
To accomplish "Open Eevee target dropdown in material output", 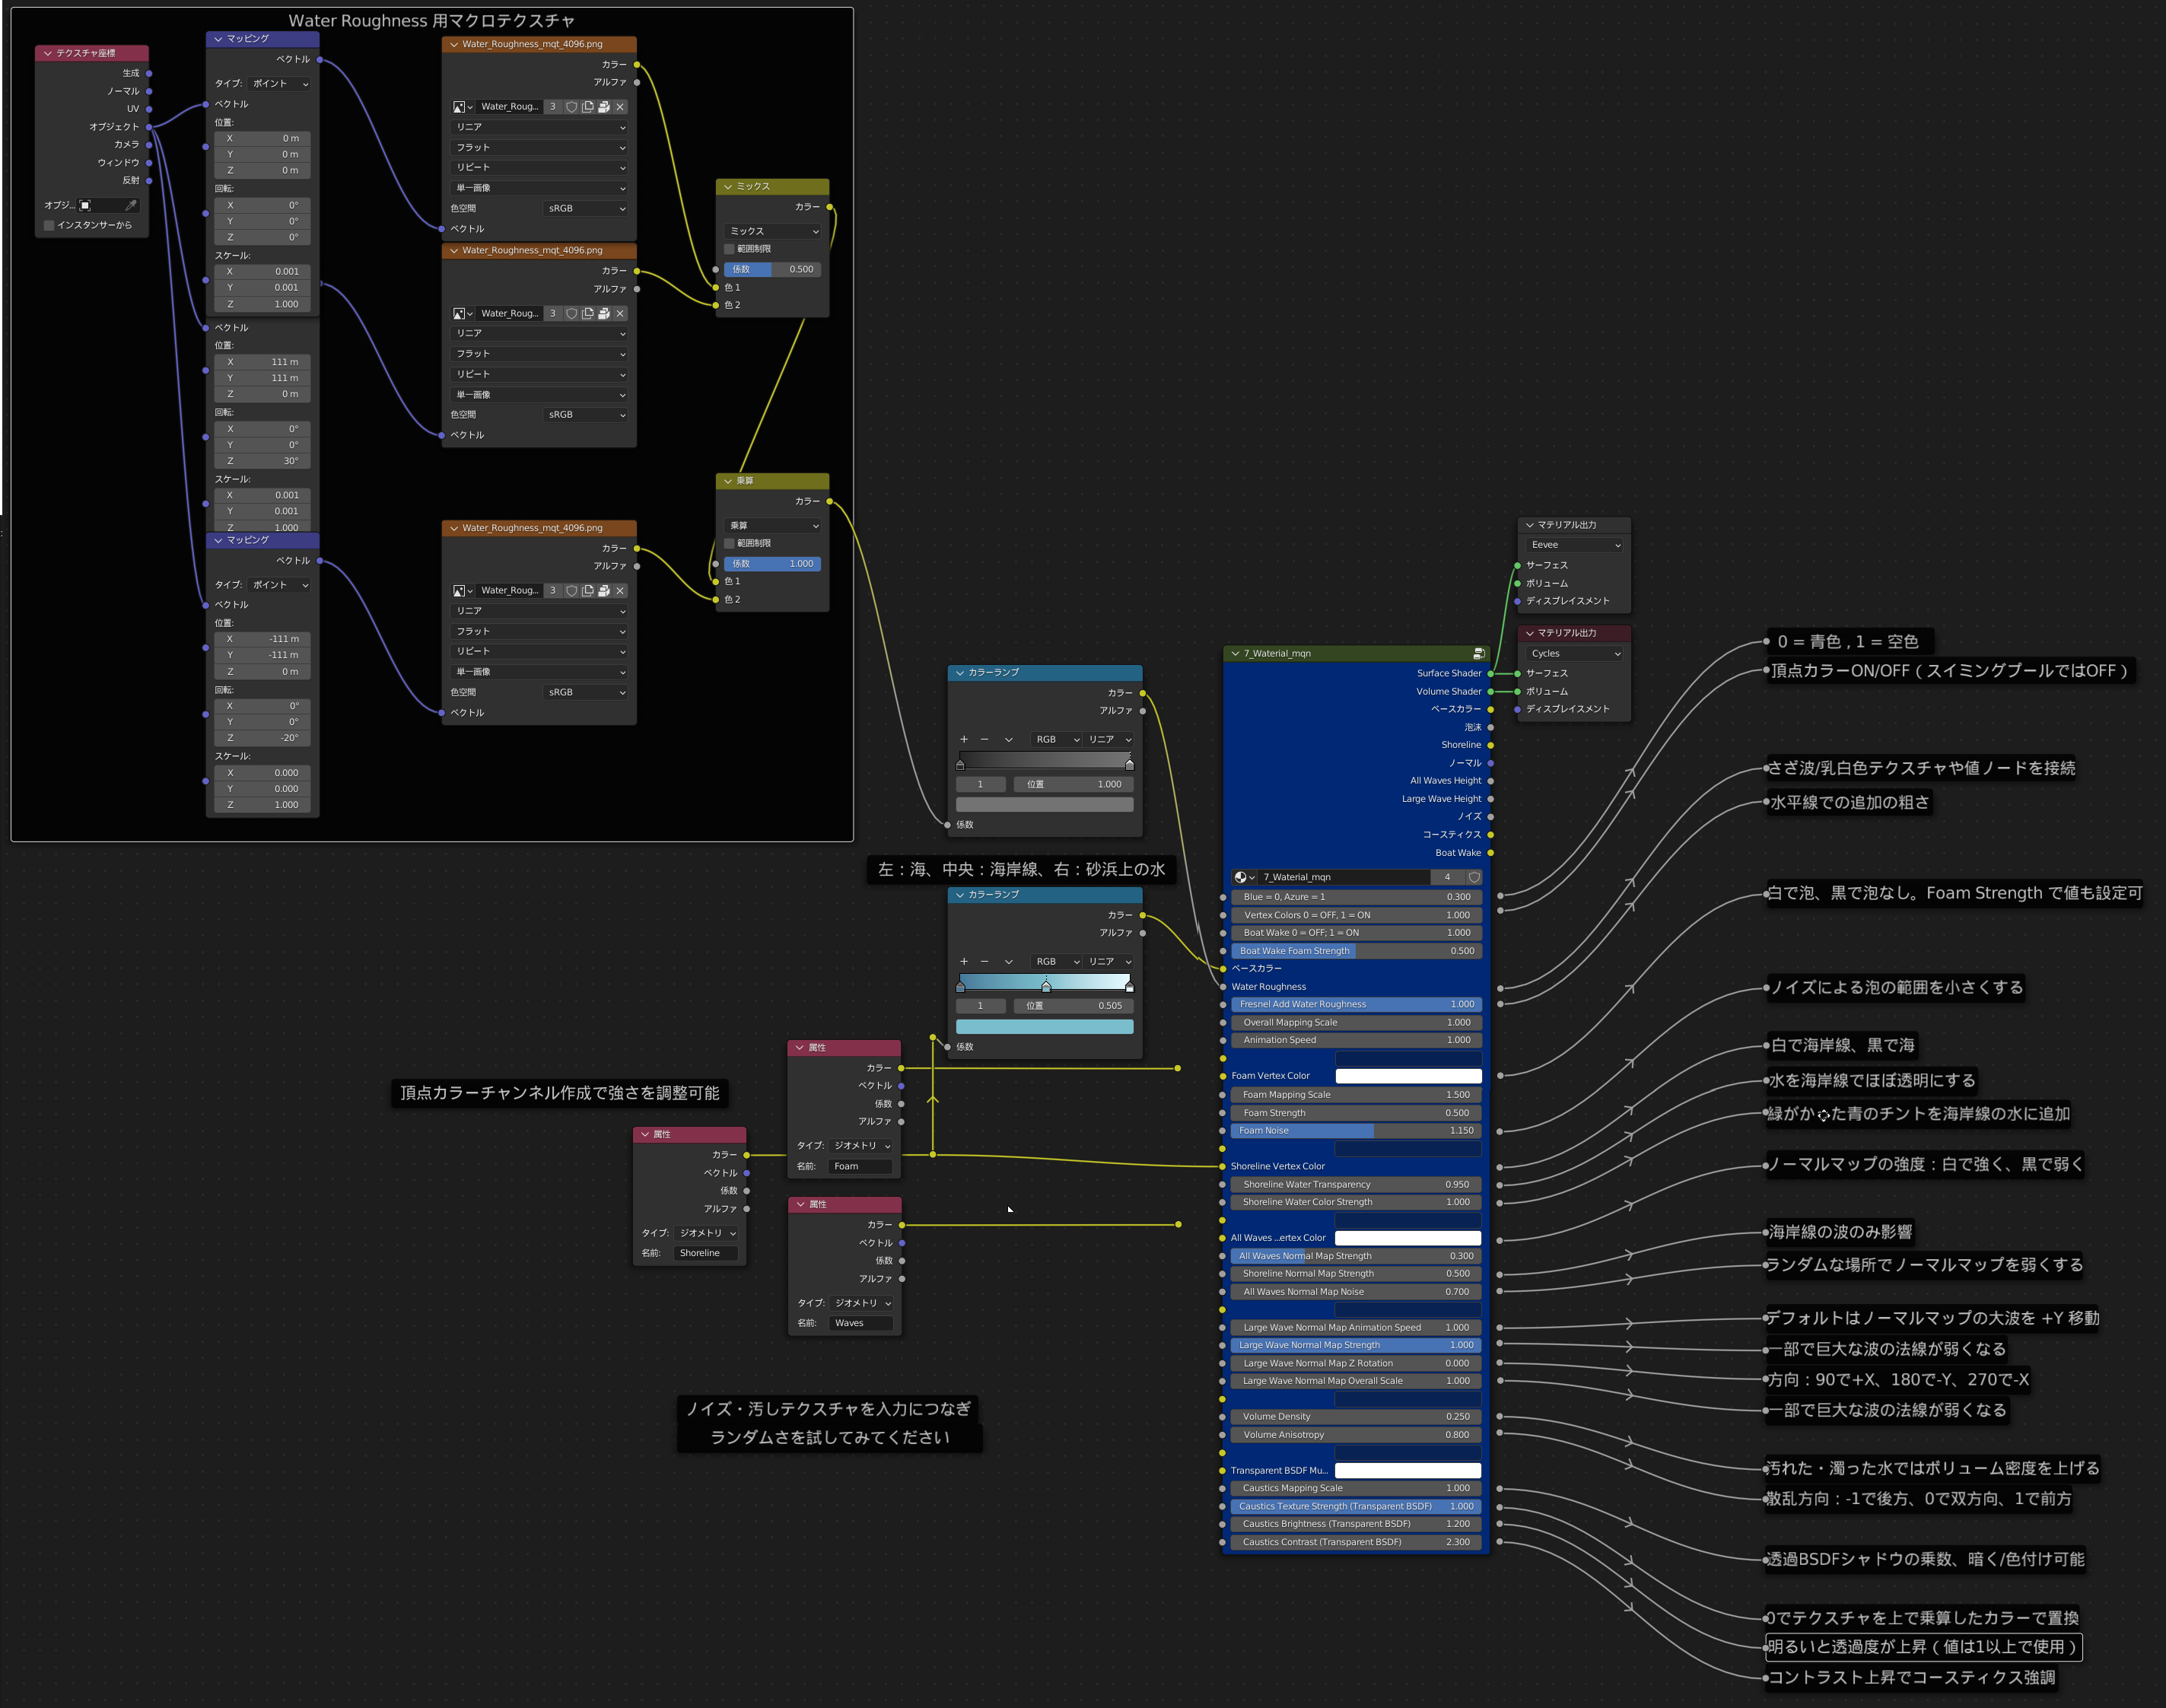I will [x=1574, y=545].
